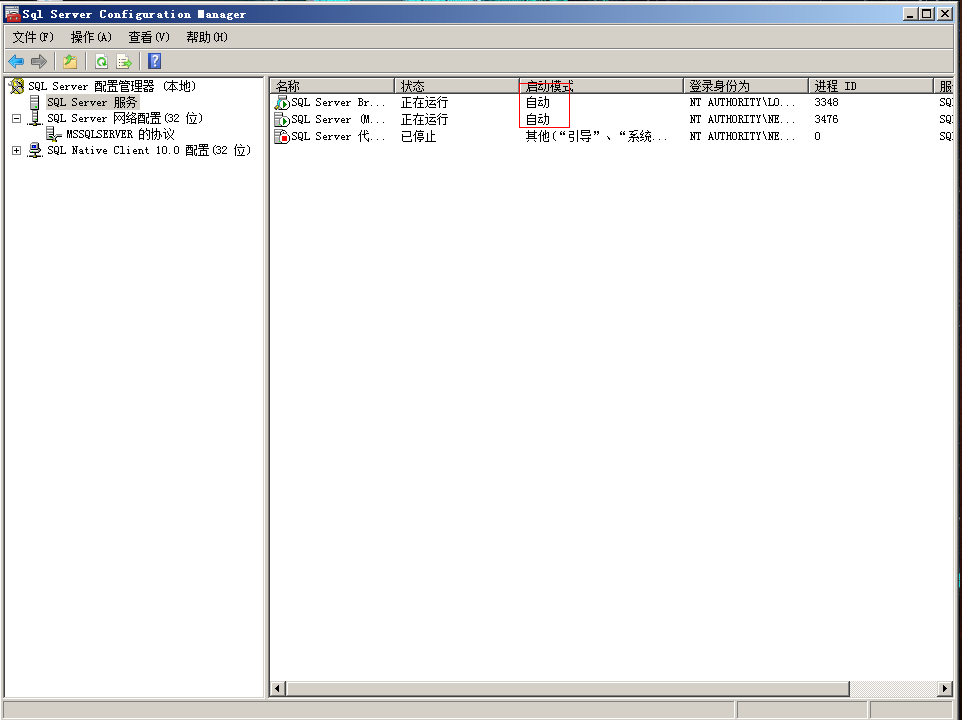The height and width of the screenshot is (720, 962).
Task: Click the horizontal scrollbar right arrow
Action: (x=945, y=689)
